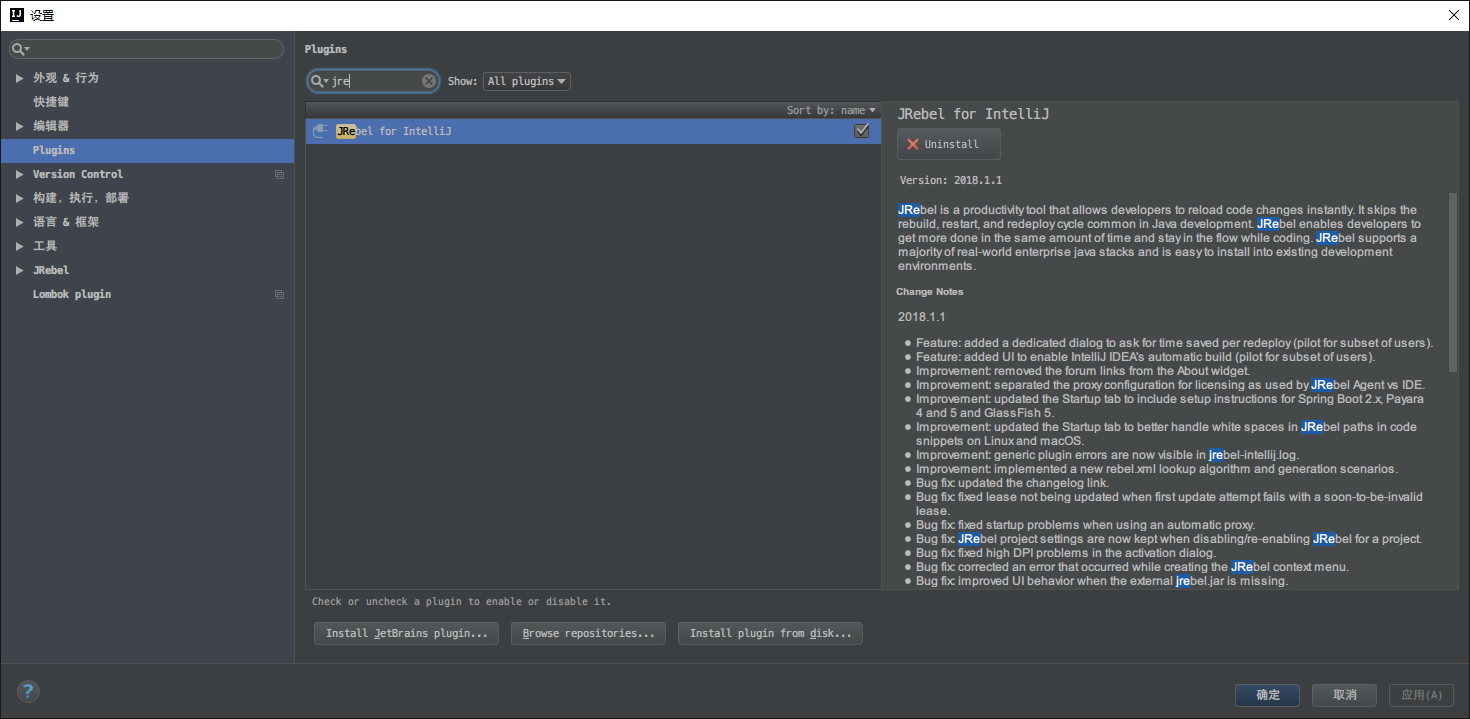This screenshot has width=1470, height=719.
Task: Click the settings search magnifier icon
Action: click(x=19, y=49)
